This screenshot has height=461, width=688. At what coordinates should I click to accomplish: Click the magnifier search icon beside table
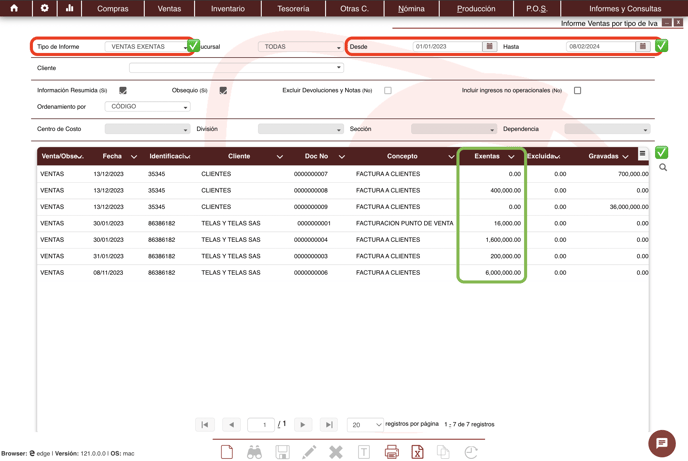point(663,167)
